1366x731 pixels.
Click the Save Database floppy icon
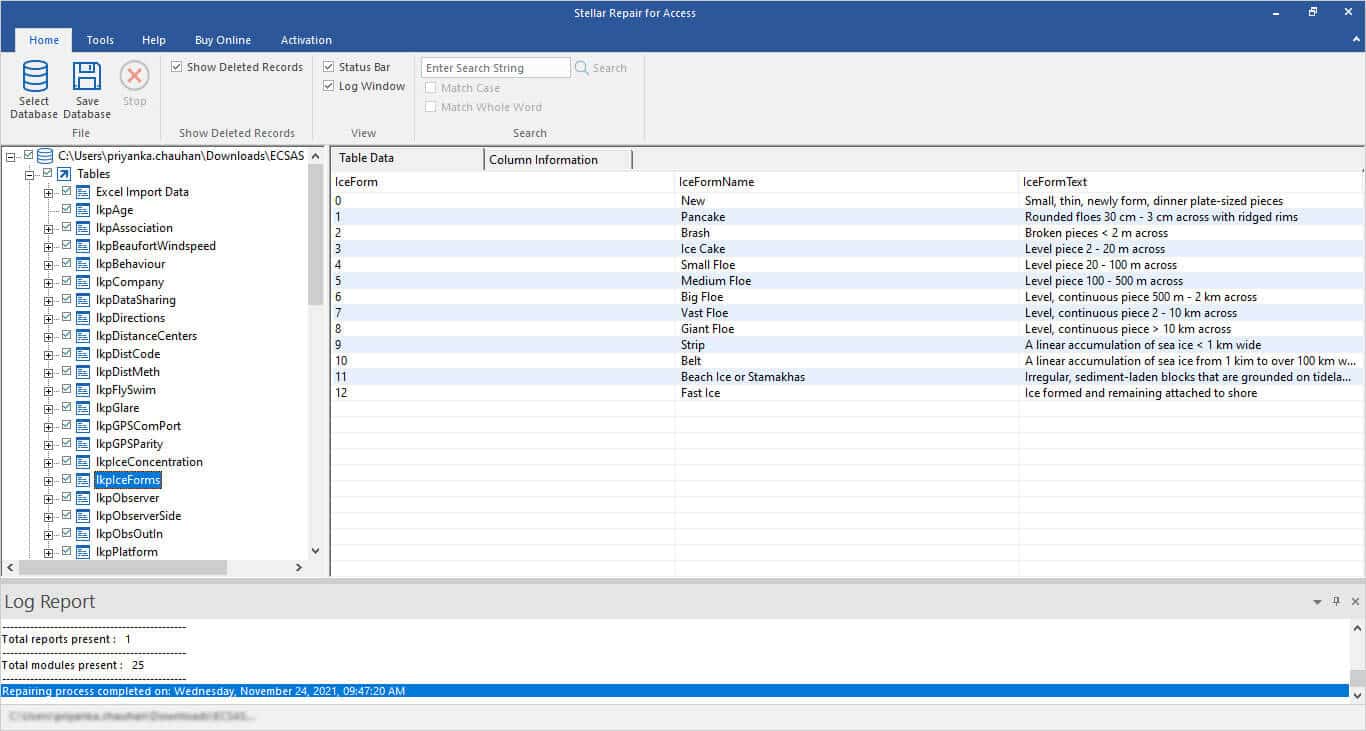point(87,76)
